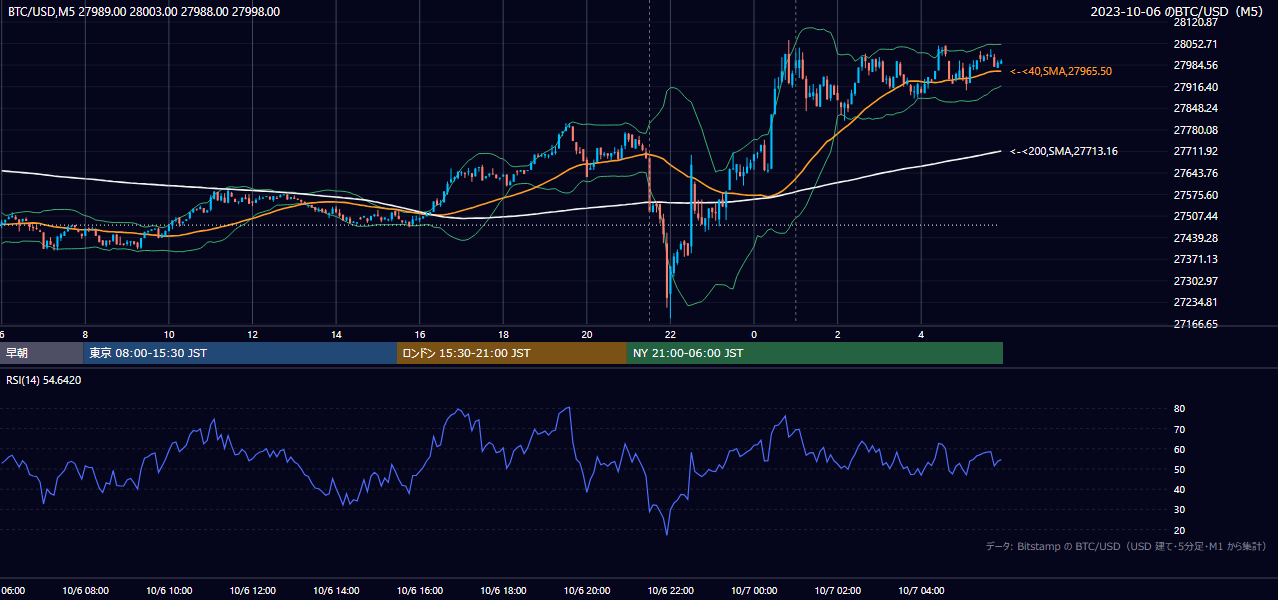Click bottom axis date 10/6 20:00
Viewport: 1278px width, 600px height.
point(587,591)
